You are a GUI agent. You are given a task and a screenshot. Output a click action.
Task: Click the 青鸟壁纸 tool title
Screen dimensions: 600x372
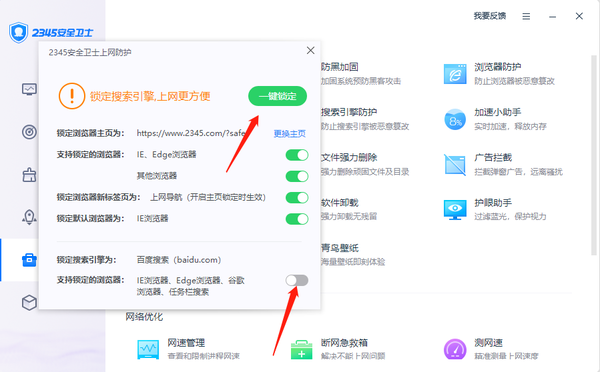[339, 248]
